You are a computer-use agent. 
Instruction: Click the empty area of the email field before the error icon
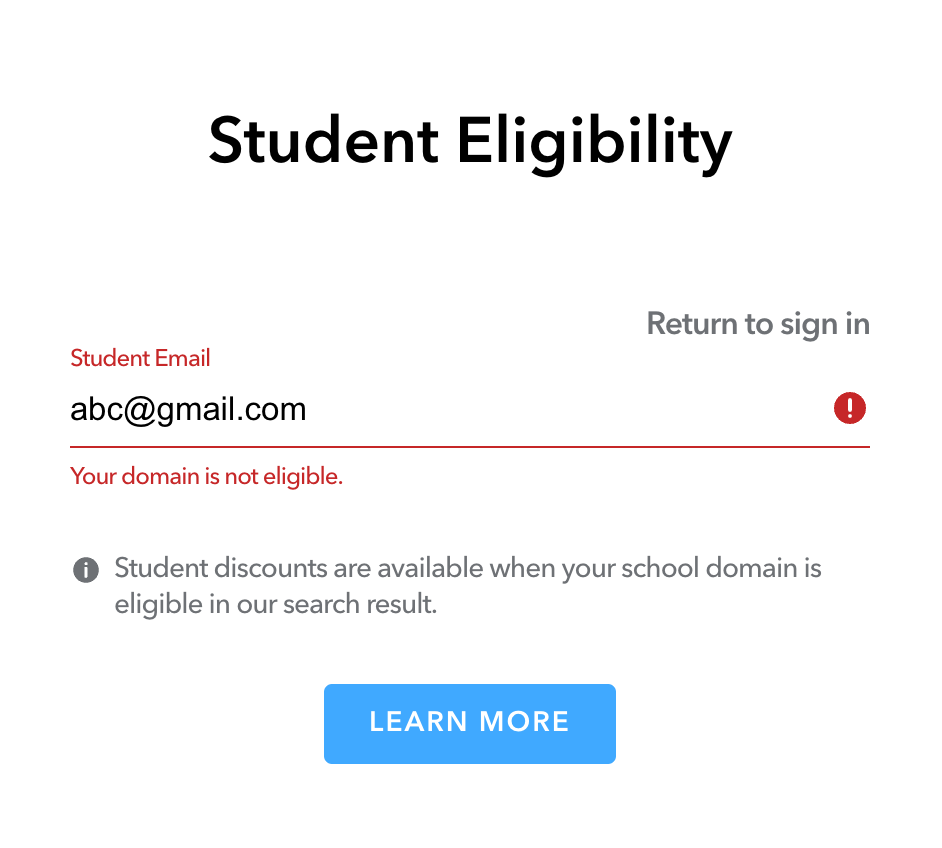click(x=568, y=410)
